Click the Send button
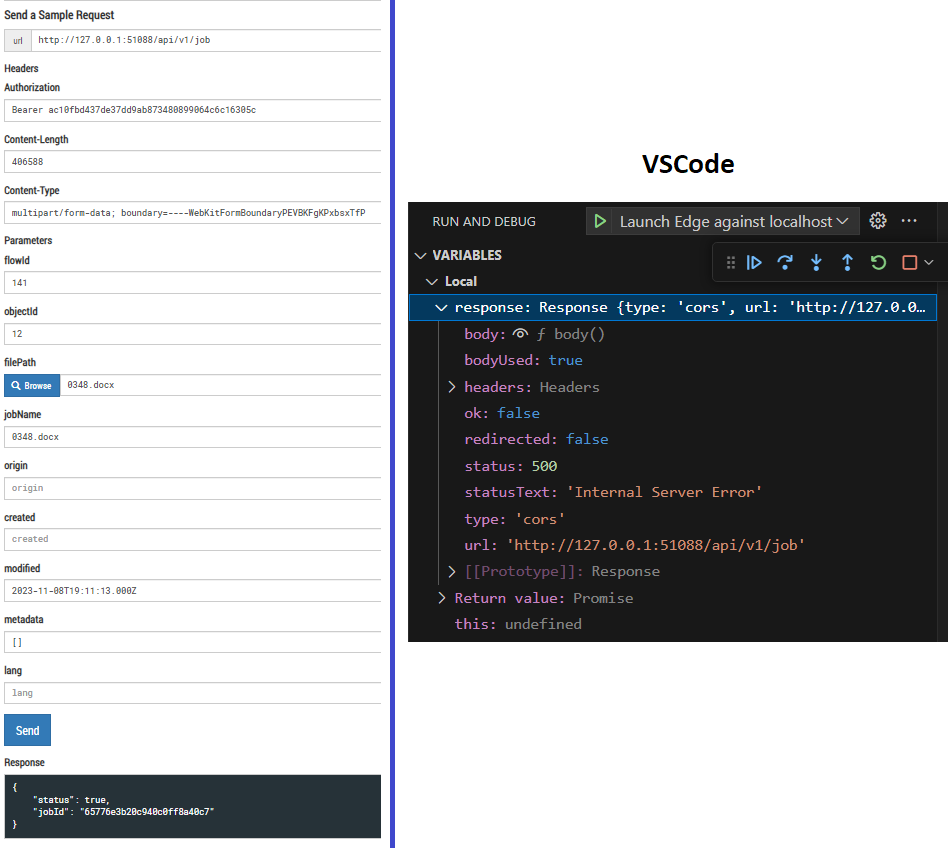Screen dimensions: 952x848 click(27, 730)
